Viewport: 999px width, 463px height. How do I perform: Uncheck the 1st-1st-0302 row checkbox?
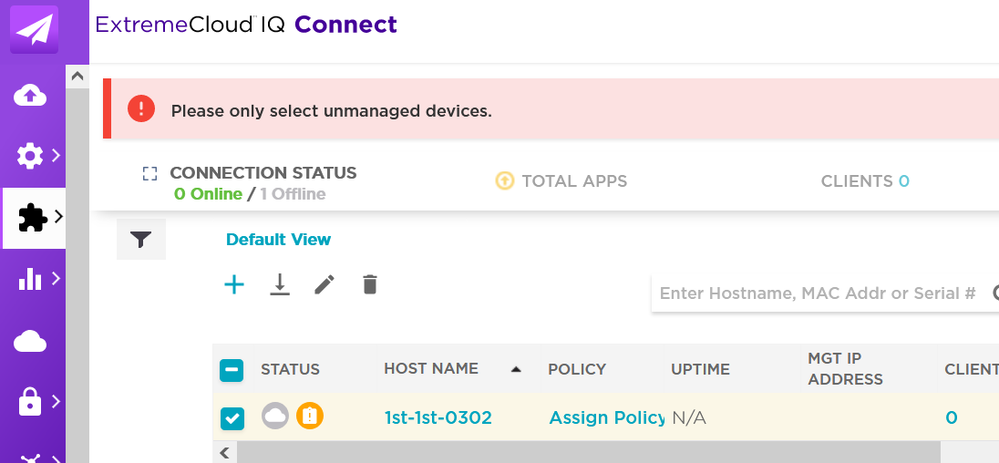232,418
